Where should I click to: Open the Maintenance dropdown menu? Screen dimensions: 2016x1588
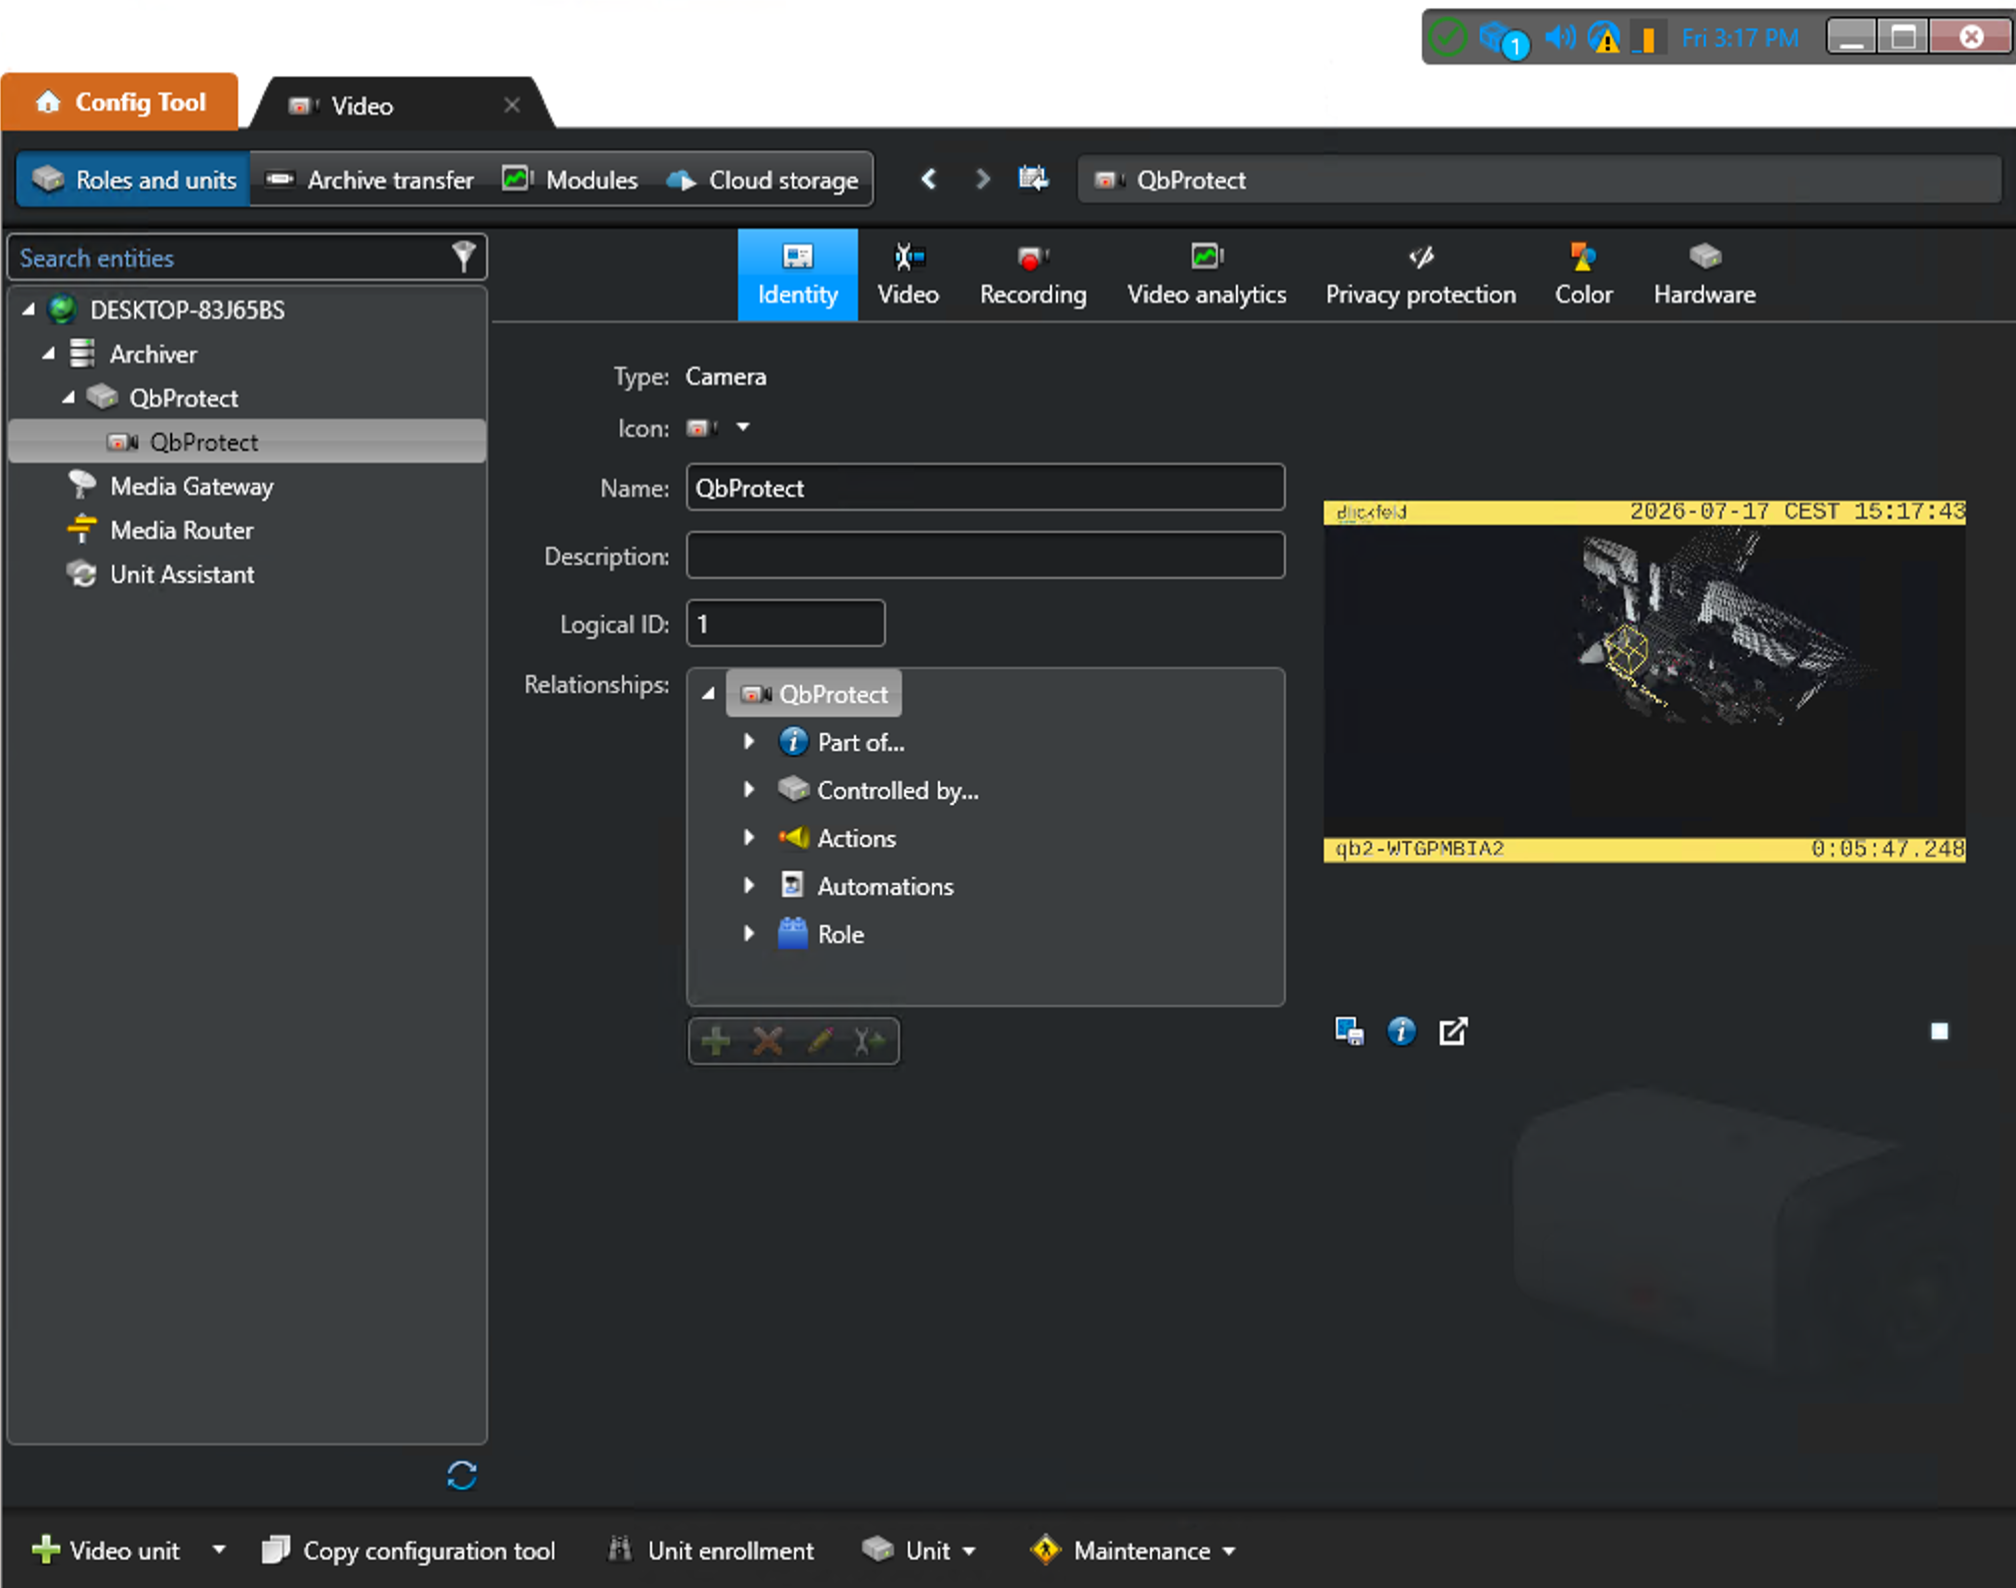click(1133, 1550)
